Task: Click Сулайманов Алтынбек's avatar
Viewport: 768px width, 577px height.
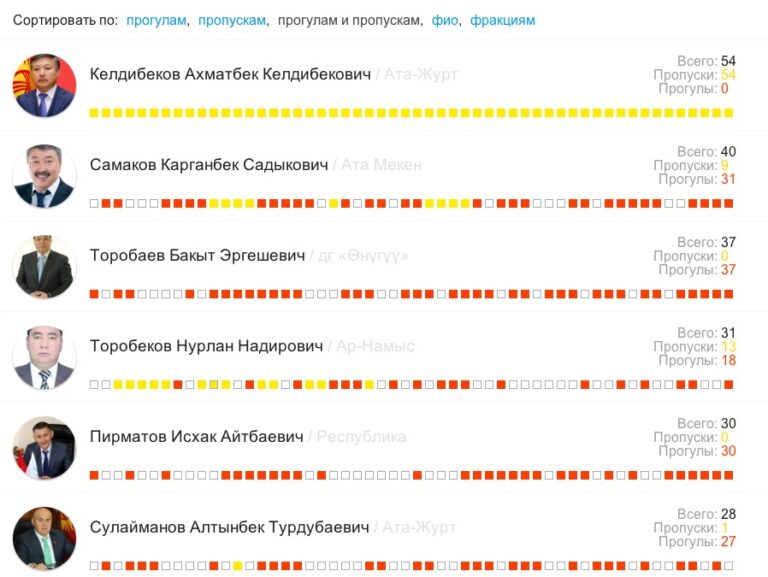Action: coord(44,539)
